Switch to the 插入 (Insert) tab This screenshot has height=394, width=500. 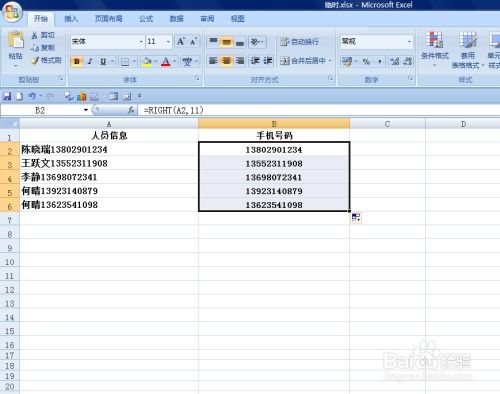[x=71, y=19]
